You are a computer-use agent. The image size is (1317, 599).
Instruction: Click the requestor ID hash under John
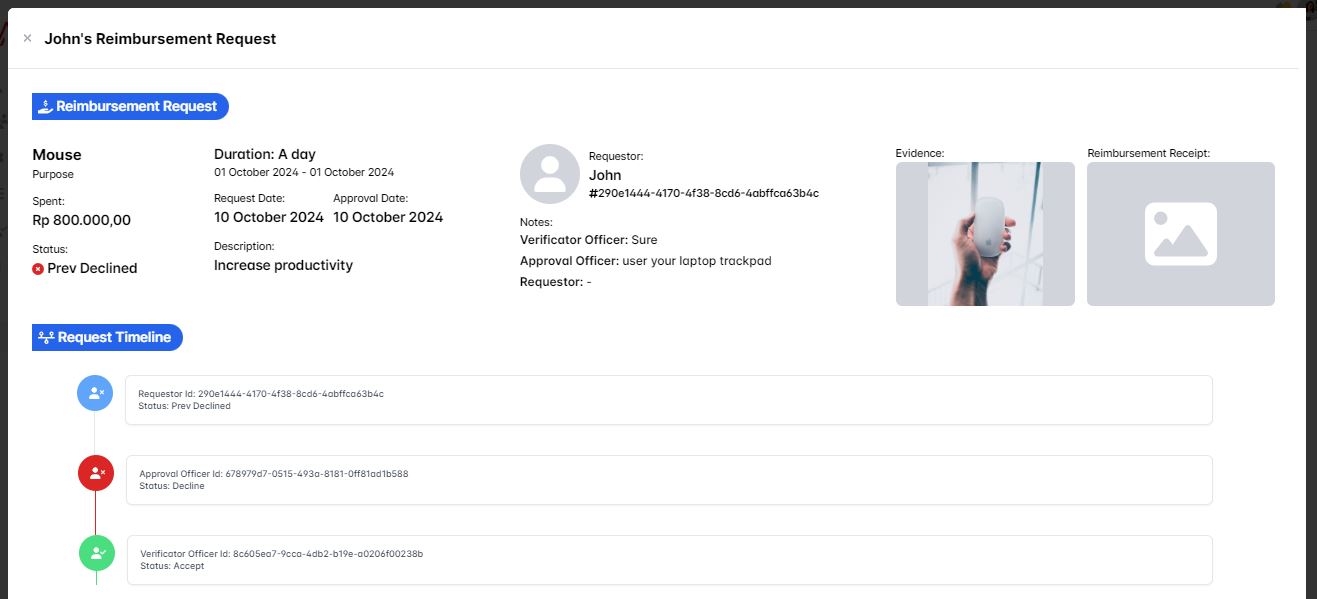(703, 194)
